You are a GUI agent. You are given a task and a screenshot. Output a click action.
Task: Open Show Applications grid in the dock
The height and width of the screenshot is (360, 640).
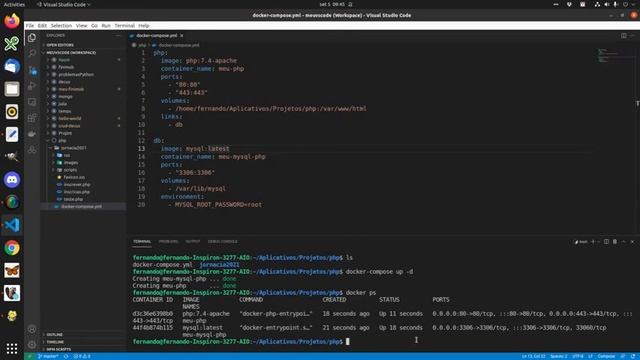coord(12,348)
